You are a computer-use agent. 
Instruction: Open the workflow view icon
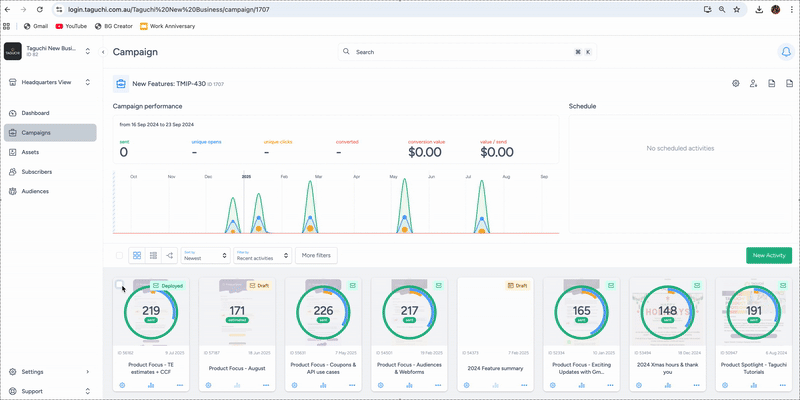pos(169,256)
